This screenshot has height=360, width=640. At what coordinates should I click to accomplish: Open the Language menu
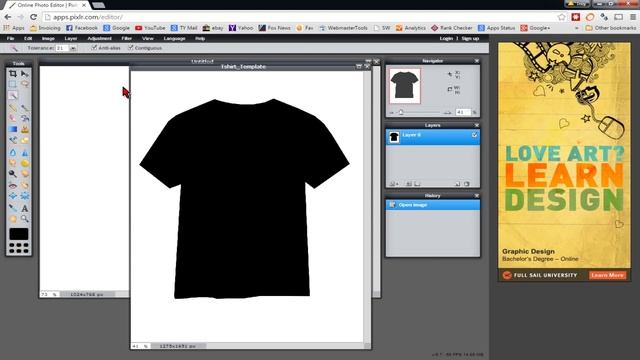(x=174, y=38)
